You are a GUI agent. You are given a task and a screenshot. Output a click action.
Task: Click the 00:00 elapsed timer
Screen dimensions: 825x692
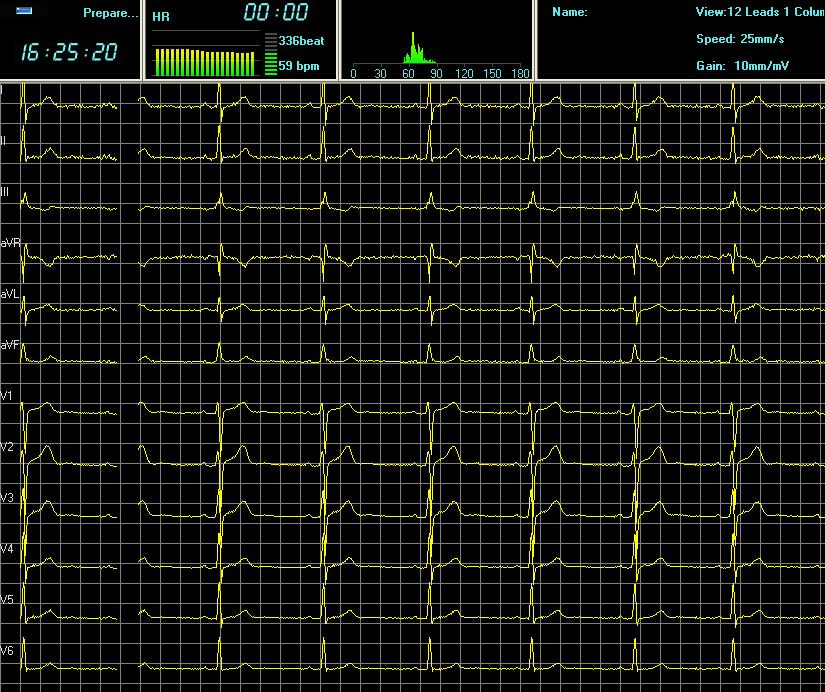pyautogui.click(x=276, y=12)
